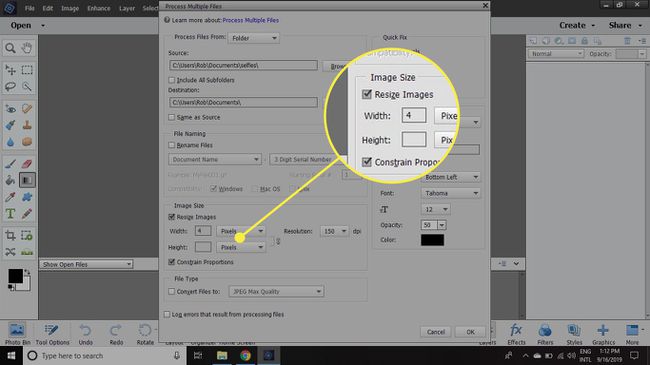The width and height of the screenshot is (650, 365).
Task: Enable Rename Files checkbox
Action: coord(172,145)
